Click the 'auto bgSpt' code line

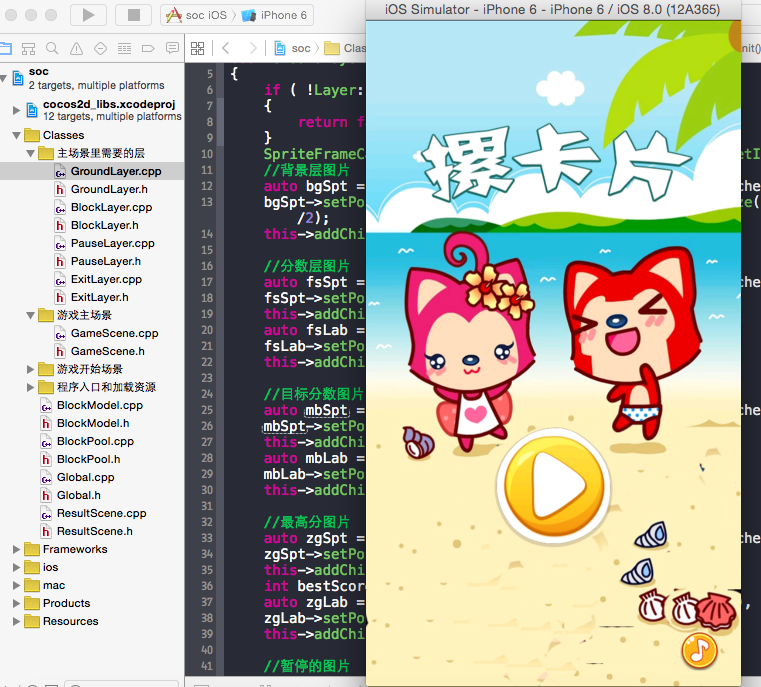pos(314,186)
